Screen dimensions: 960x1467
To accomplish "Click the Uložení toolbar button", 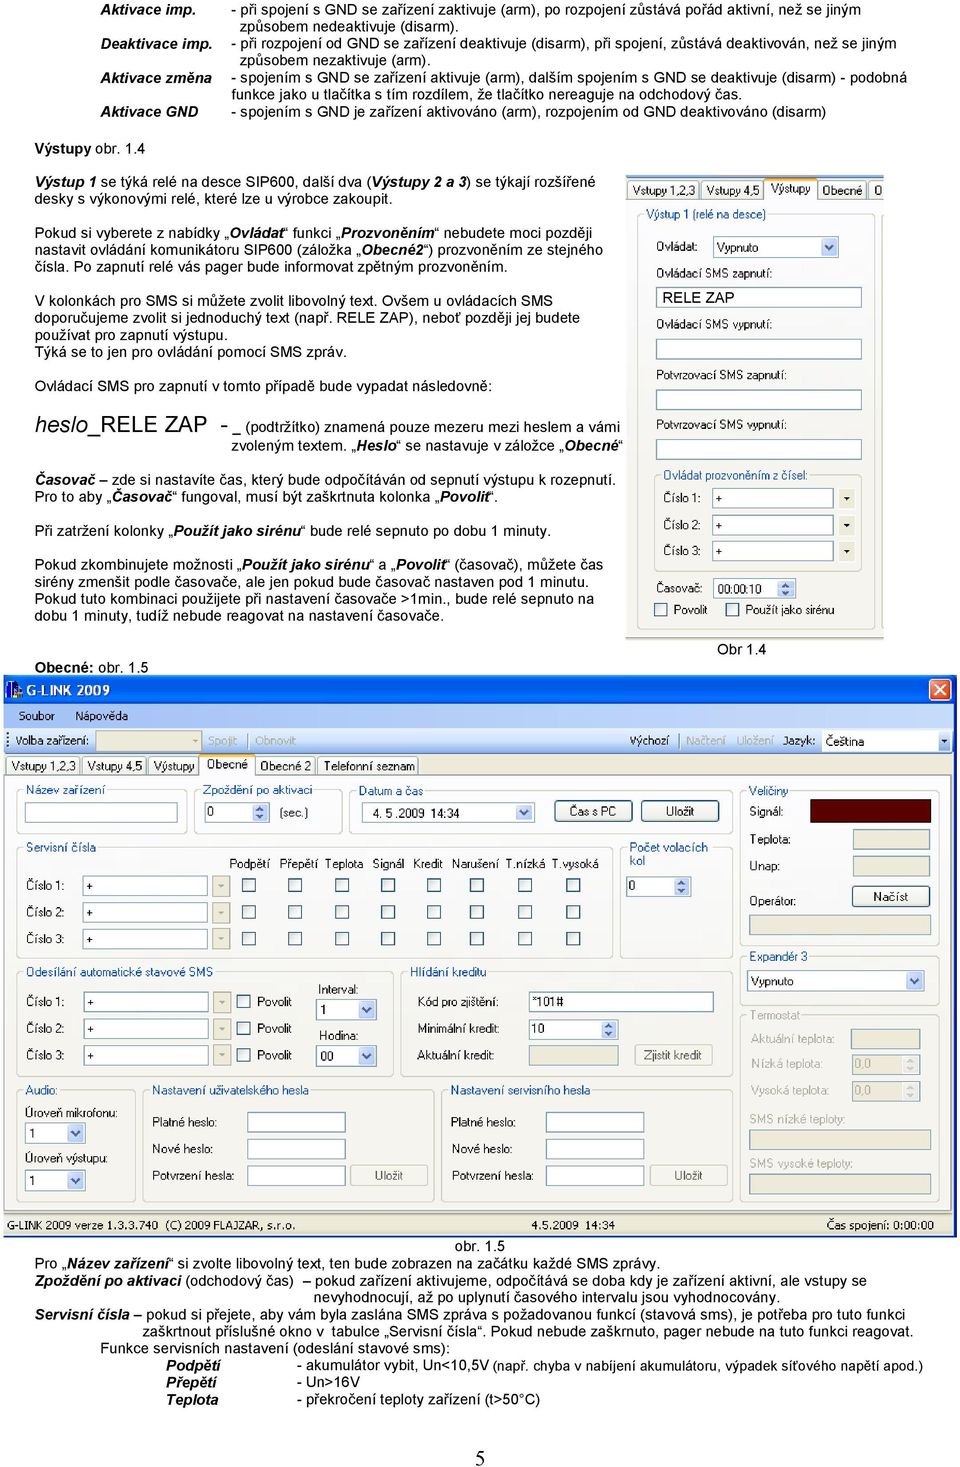I will (x=755, y=741).
